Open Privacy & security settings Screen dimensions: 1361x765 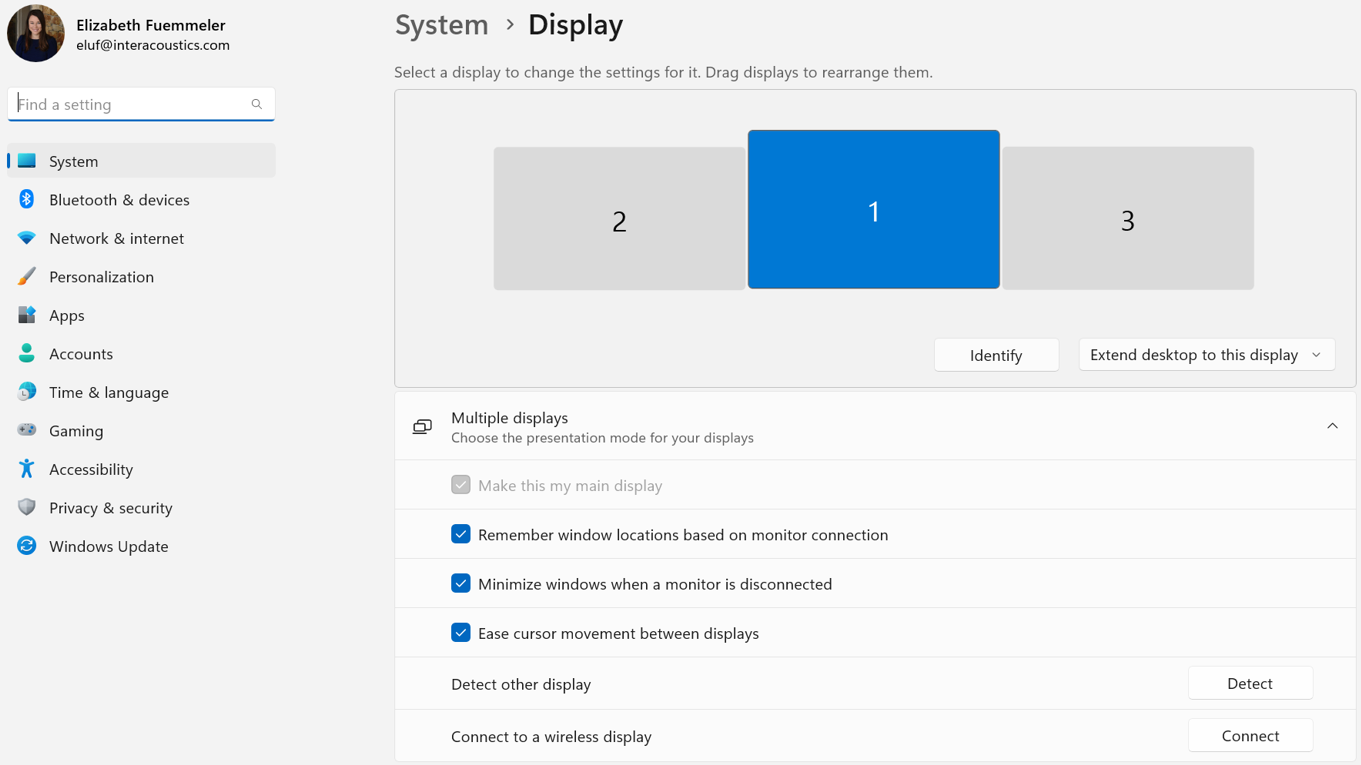pos(110,508)
